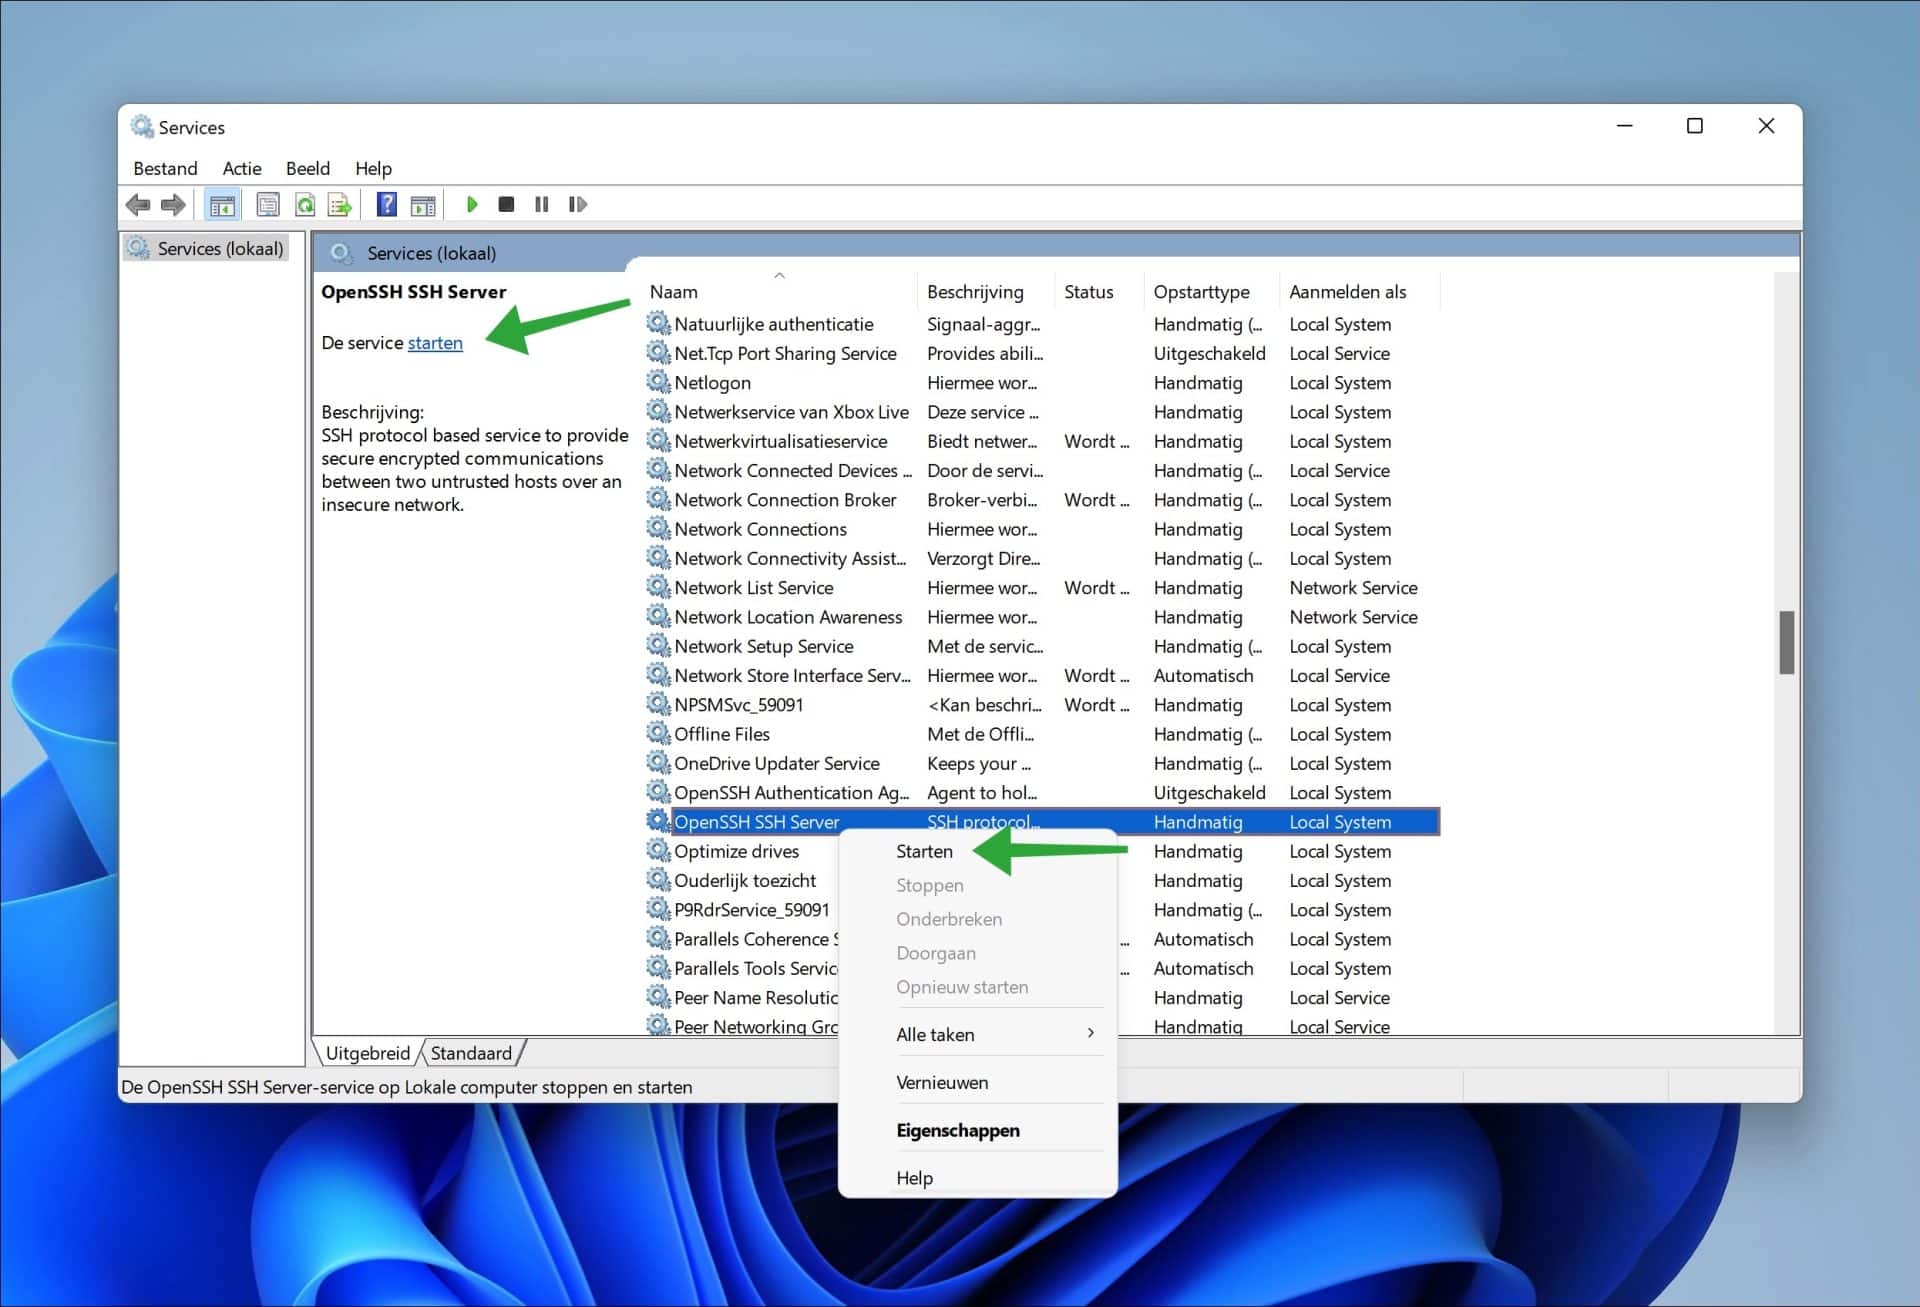Toggle the action pane visibility icon
This screenshot has width=1920, height=1307.
pyautogui.click(x=423, y=204)
